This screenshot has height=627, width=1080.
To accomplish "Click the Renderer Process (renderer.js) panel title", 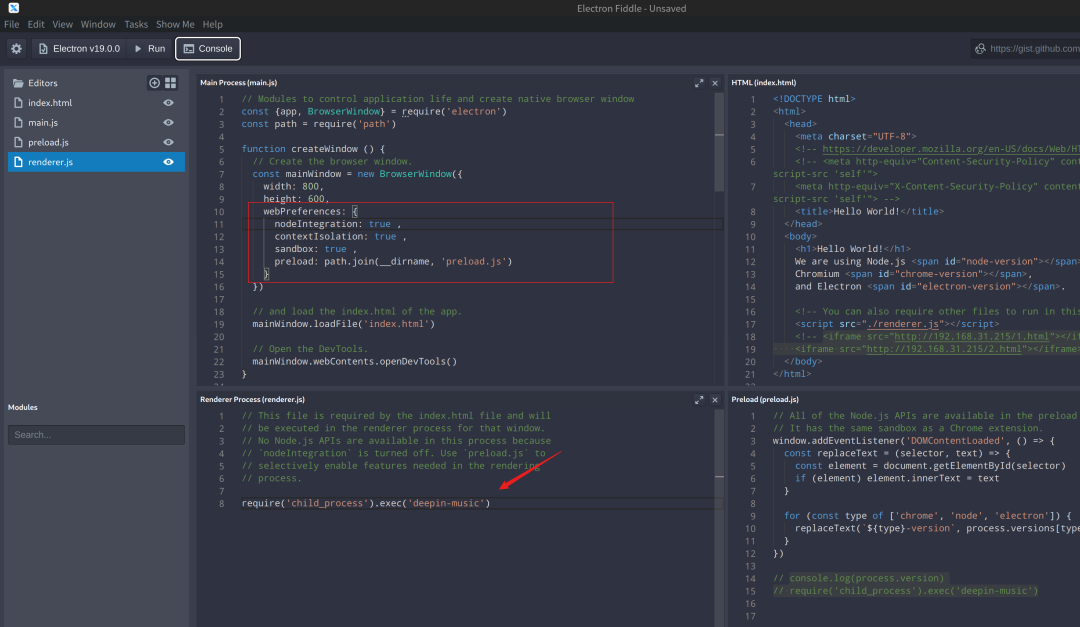I will (252, 400).
